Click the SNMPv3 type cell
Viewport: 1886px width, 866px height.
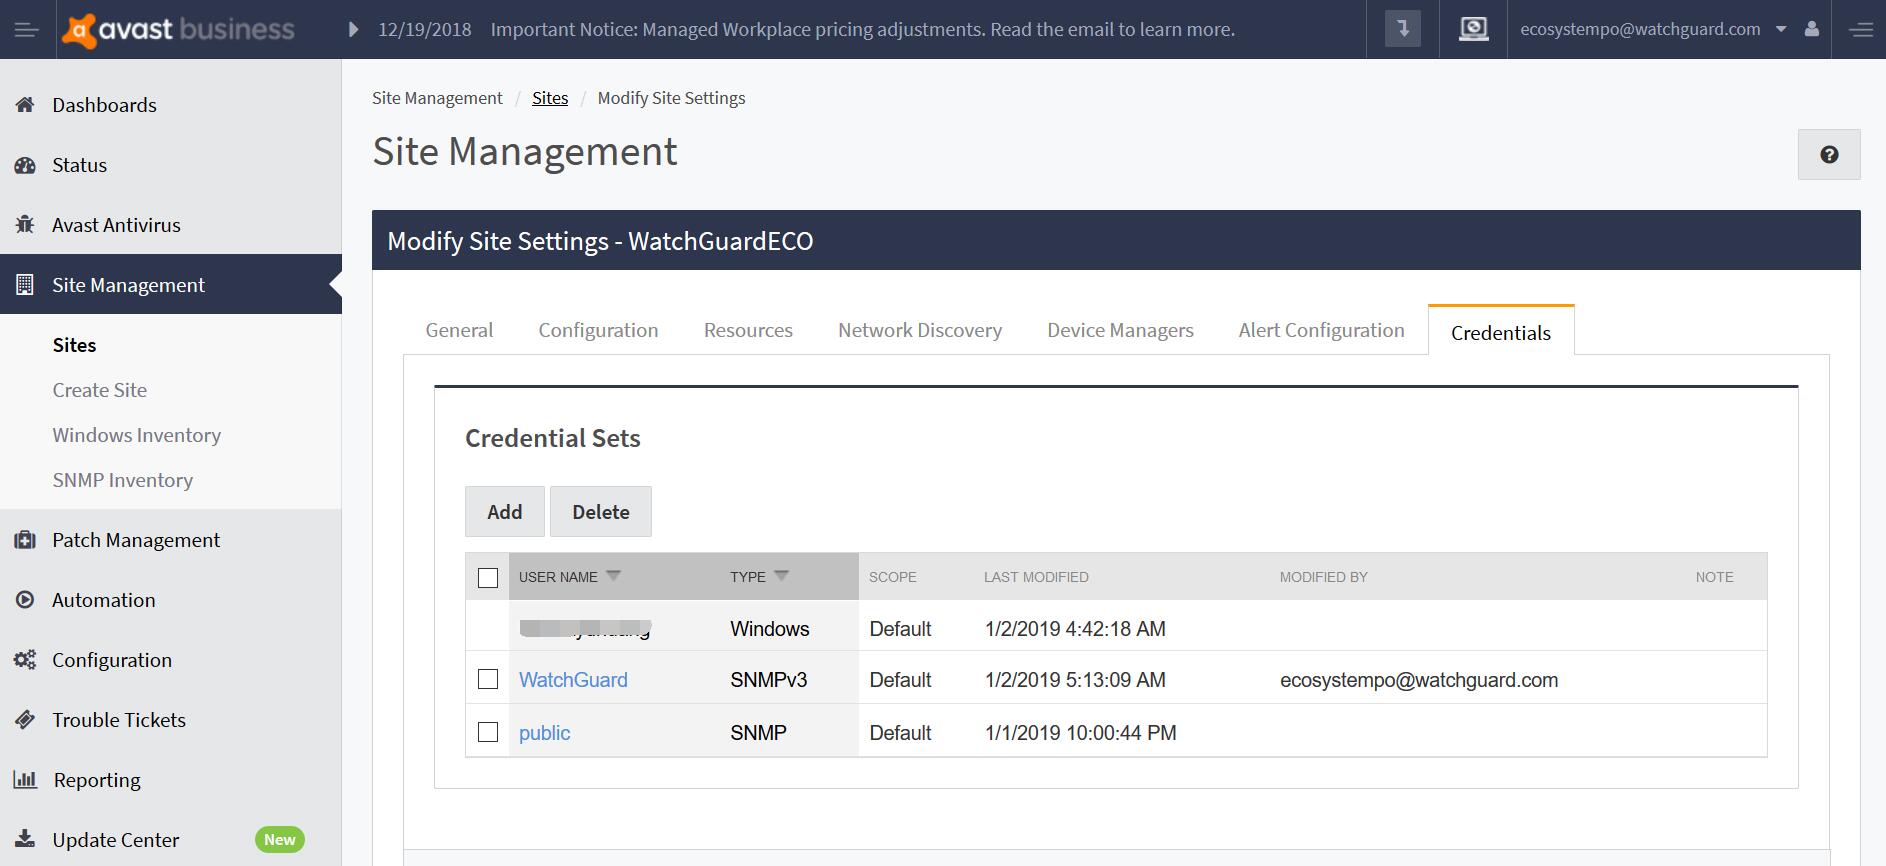pos(768,680)
